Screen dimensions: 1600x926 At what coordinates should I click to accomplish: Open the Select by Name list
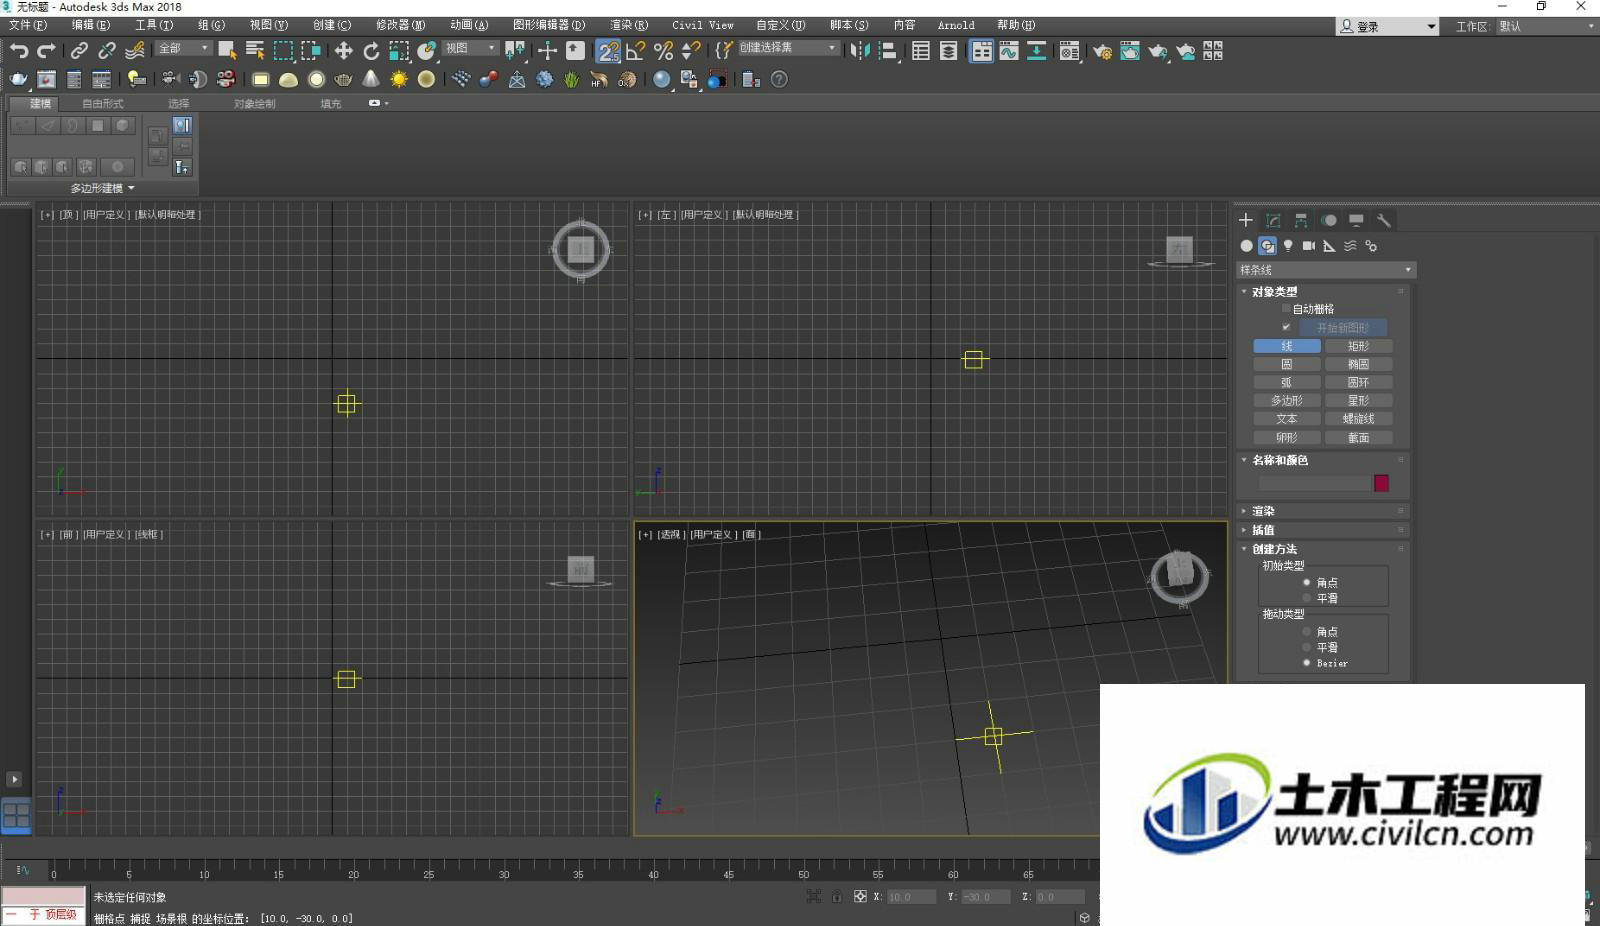click(255, 51)
